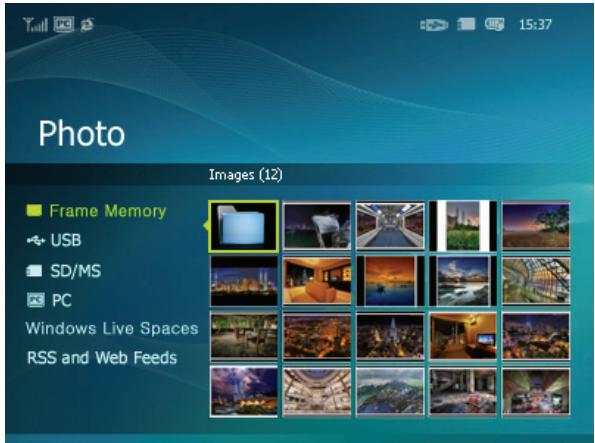Open the orange sofa living room thumbnail

tap(317, 281)
